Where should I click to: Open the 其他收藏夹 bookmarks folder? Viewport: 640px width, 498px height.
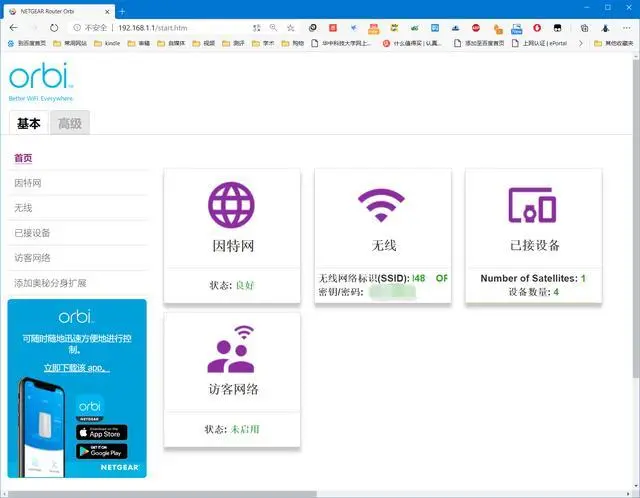coord(614,43)
